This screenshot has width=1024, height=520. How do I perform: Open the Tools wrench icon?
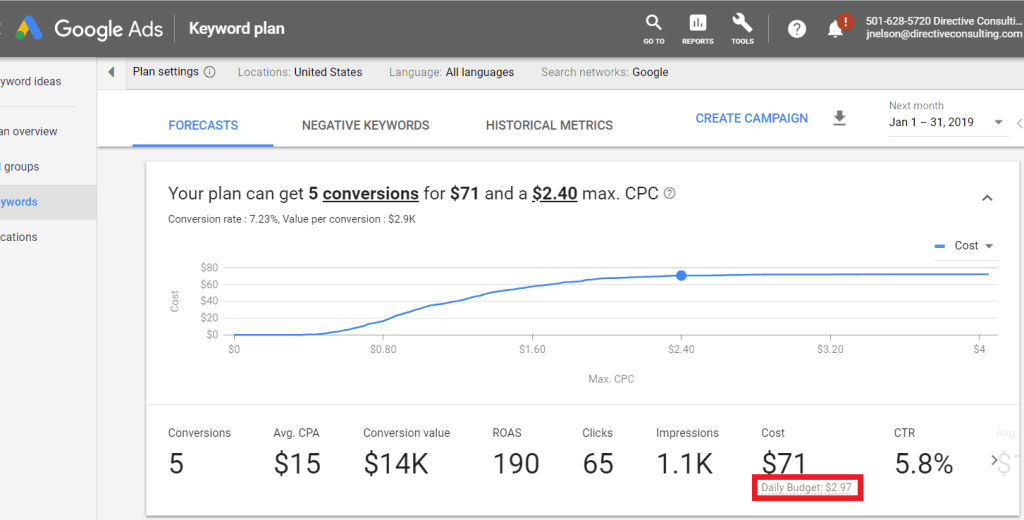743,29
